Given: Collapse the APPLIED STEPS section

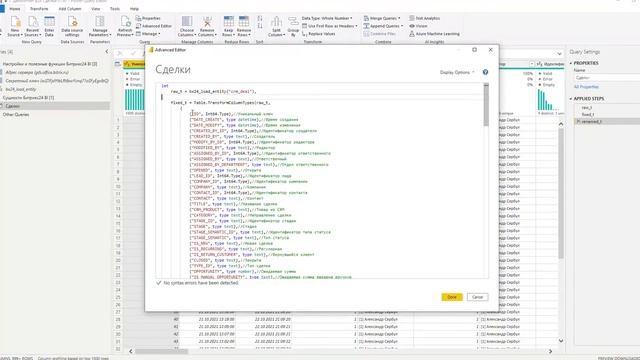Looking at the screenshot, I should pyautogui.click(x=571, y=99).
